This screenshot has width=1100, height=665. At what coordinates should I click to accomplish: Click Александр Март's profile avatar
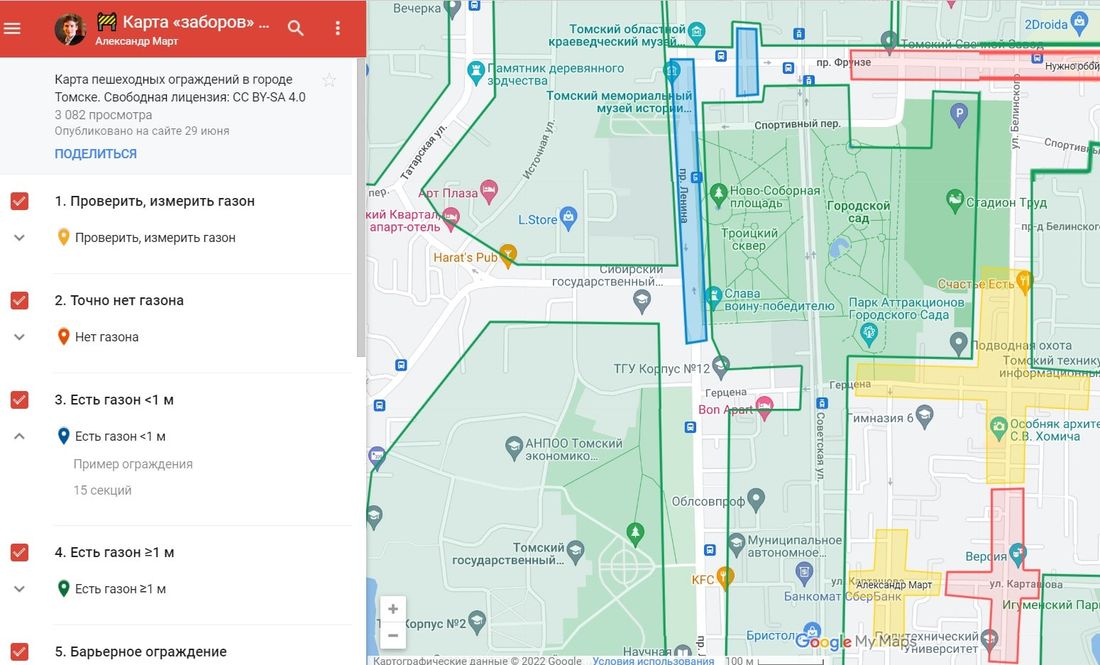[69, 29]
